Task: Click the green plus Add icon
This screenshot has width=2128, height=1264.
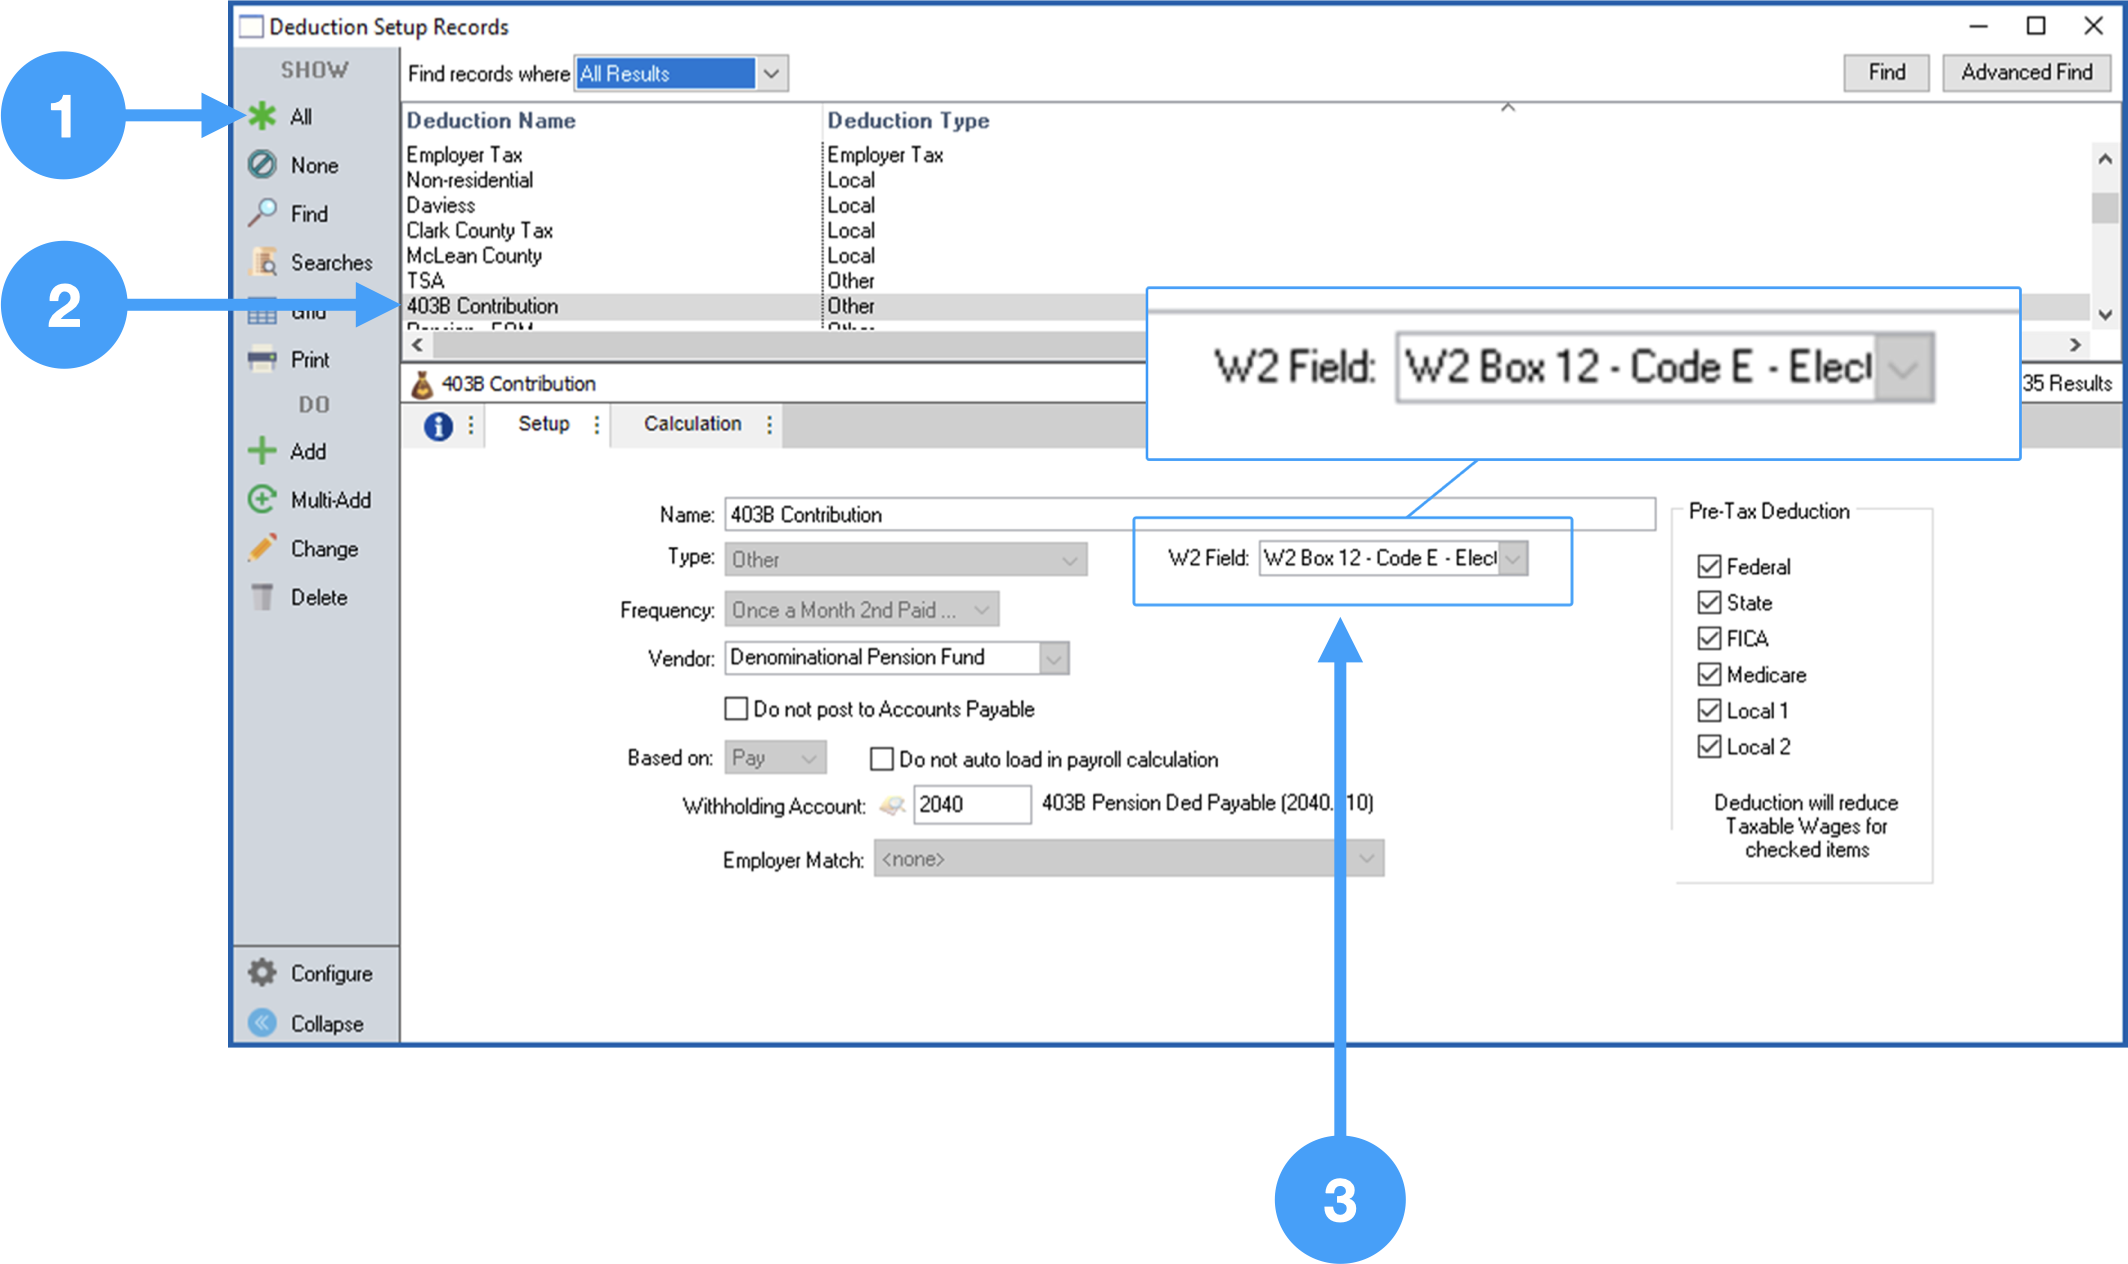Action: (x=262, y=451)
